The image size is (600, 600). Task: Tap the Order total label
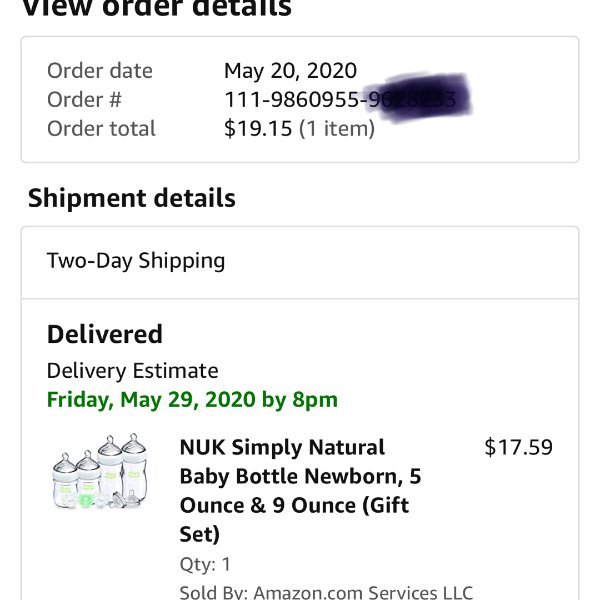tap(101, 128)
